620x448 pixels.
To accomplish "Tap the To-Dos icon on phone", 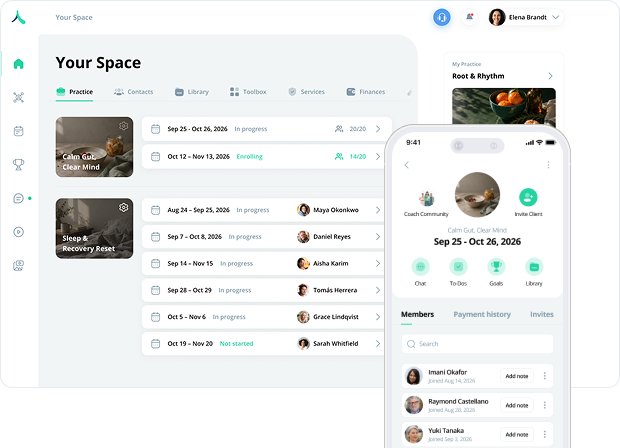I will pyautogui.click(x=458, y=267).
